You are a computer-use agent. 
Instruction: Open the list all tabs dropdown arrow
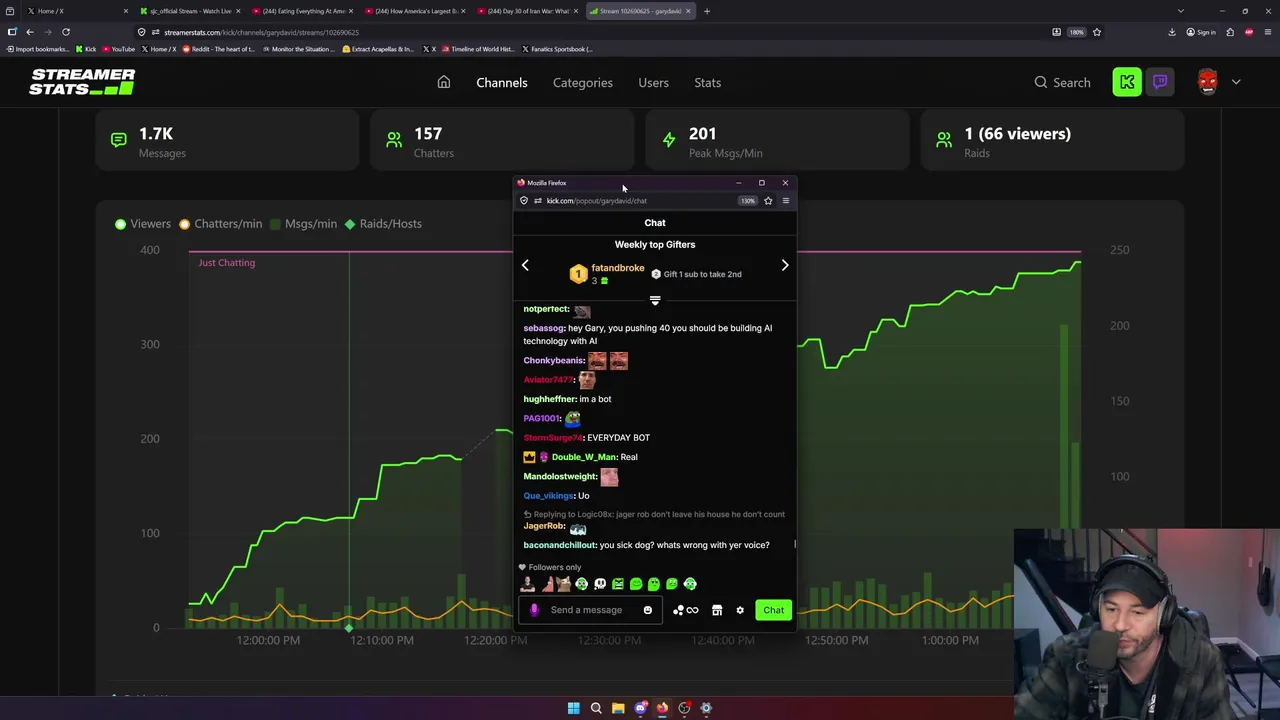(1181, 11)
